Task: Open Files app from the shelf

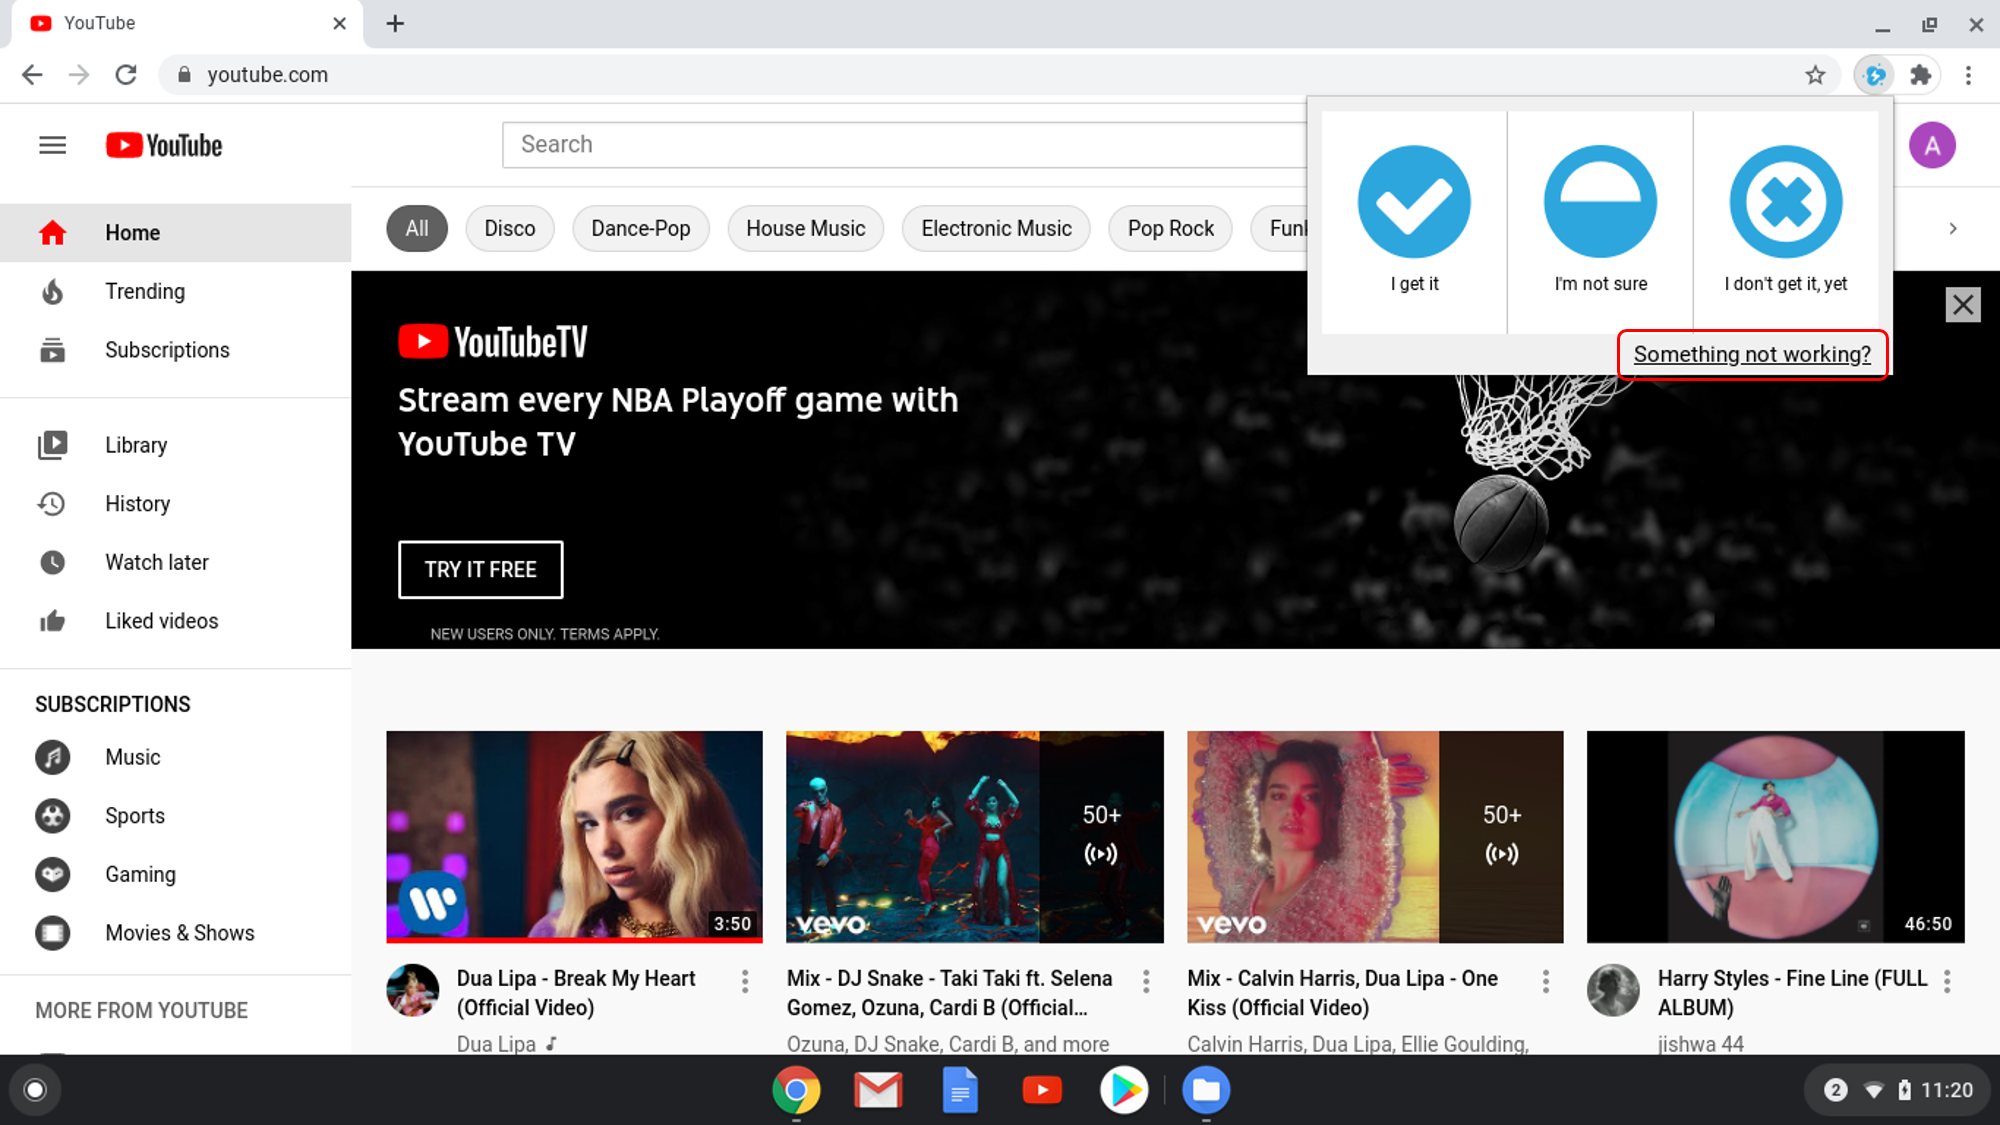Action: [1206, 1090]
